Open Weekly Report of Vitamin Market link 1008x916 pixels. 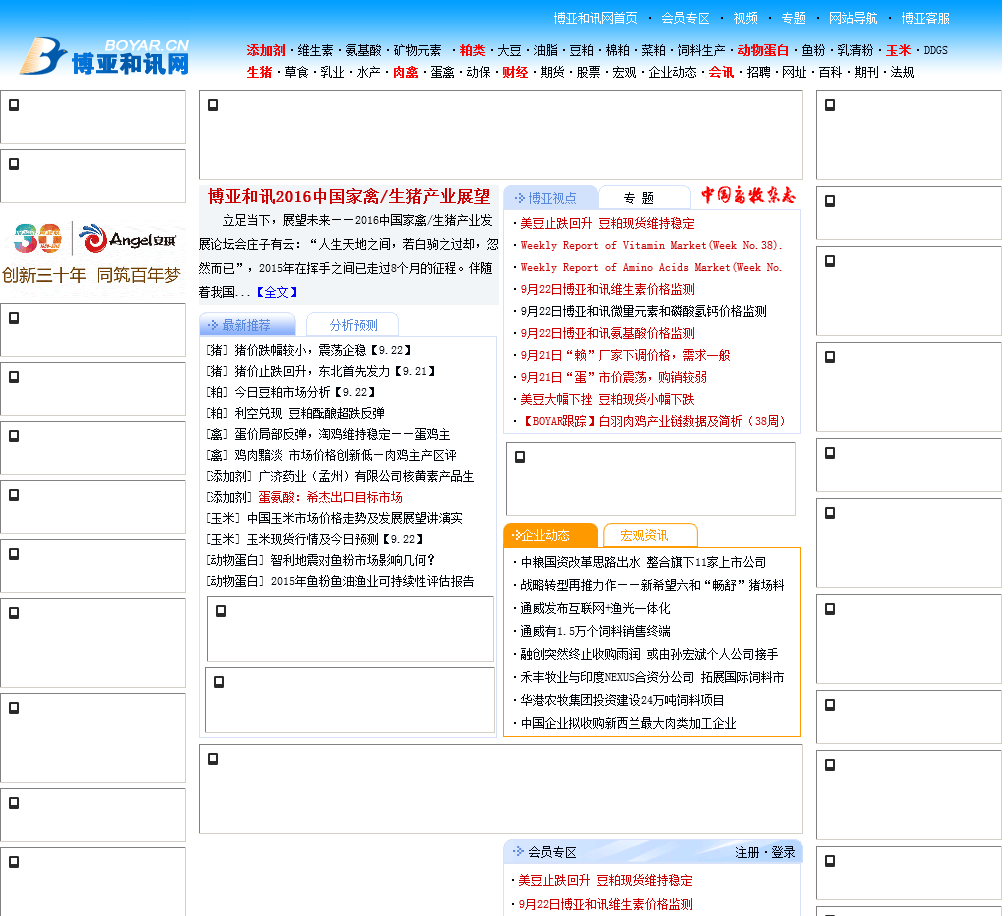click(651, 245)
